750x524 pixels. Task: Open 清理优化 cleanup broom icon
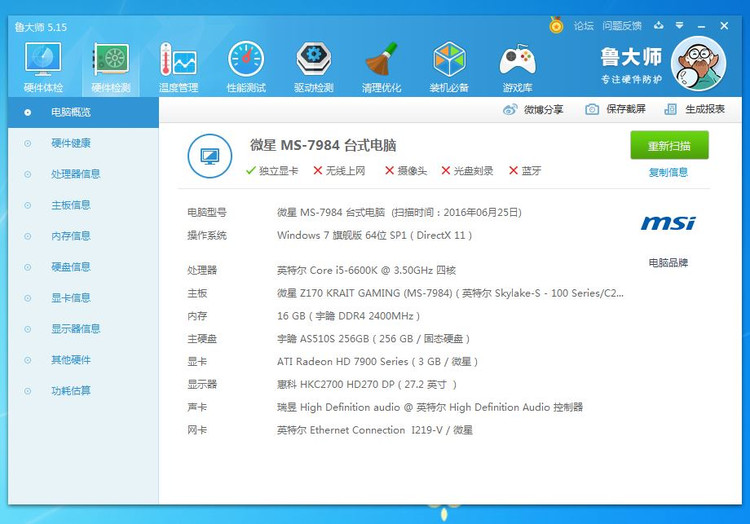tap(381, 67)
